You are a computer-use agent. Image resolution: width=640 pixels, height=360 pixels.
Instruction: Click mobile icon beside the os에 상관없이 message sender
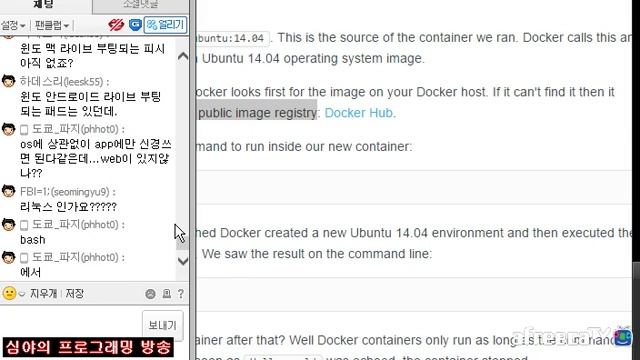(x=24, y=130)
